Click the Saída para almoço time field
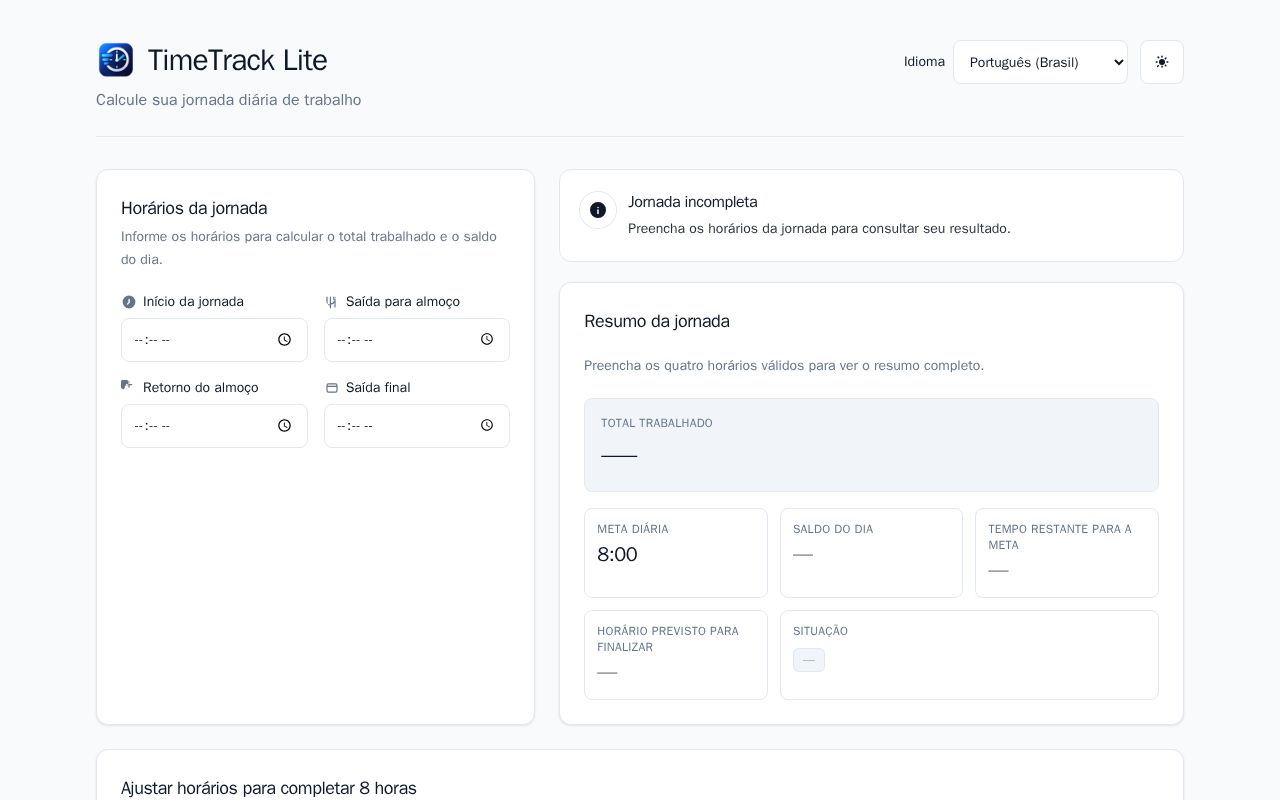 pyautogui.click(x=417, y=340)
